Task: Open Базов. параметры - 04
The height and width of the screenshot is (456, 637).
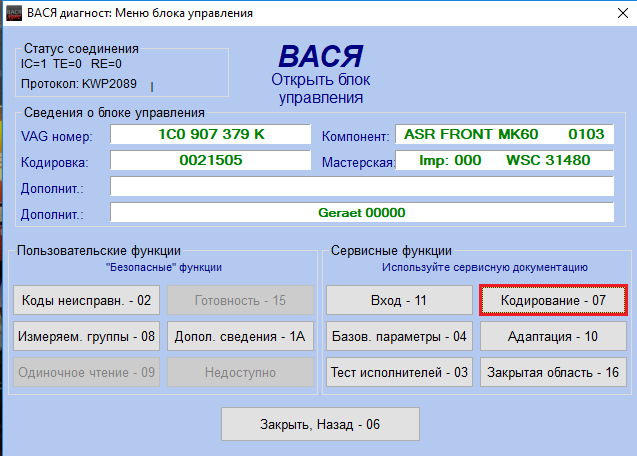Action: [399, 337]
